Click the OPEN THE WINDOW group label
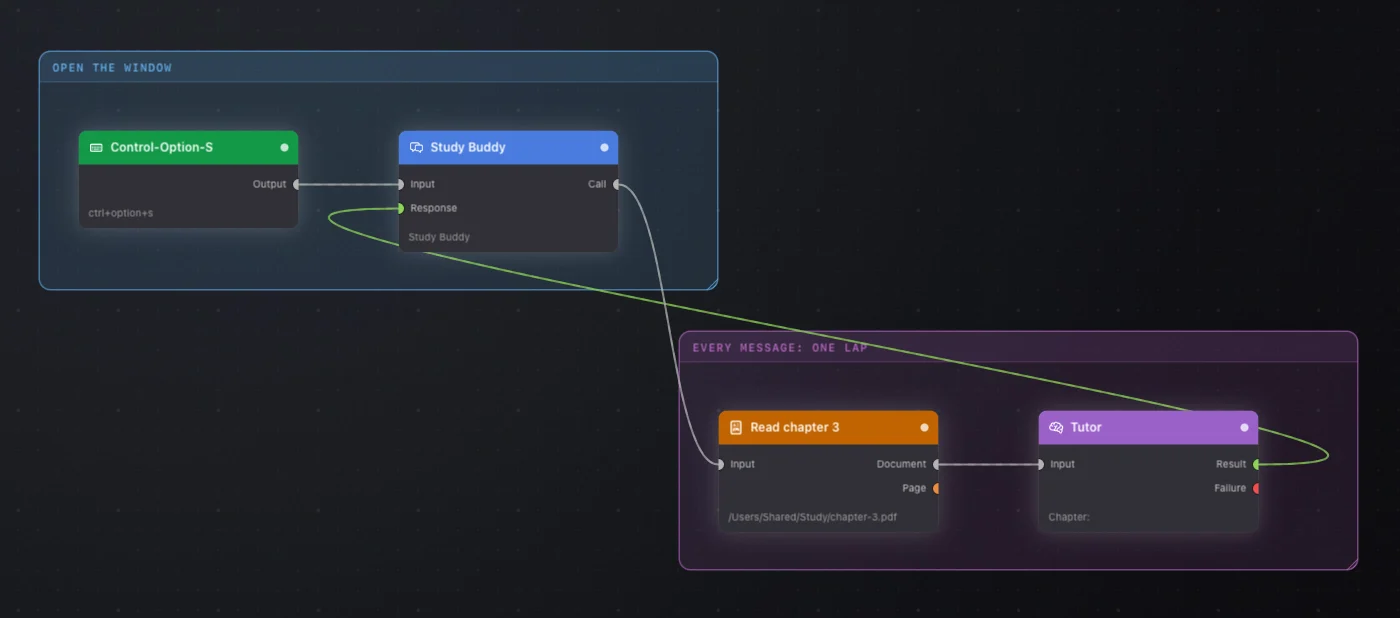This screenshot has width=1400, height=618. coord(112,68)
